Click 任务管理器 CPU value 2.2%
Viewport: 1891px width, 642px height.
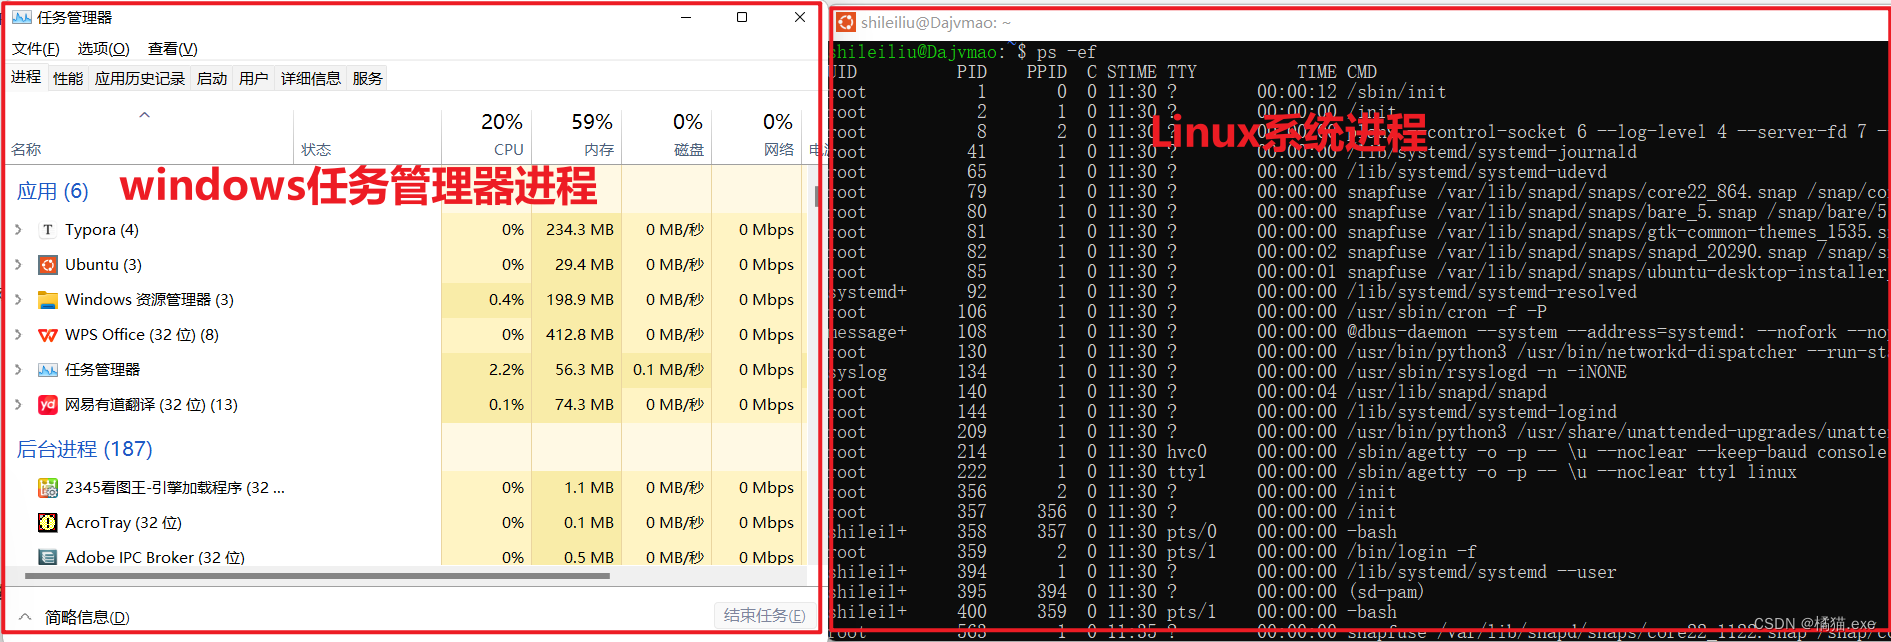(x=506, y=370)
